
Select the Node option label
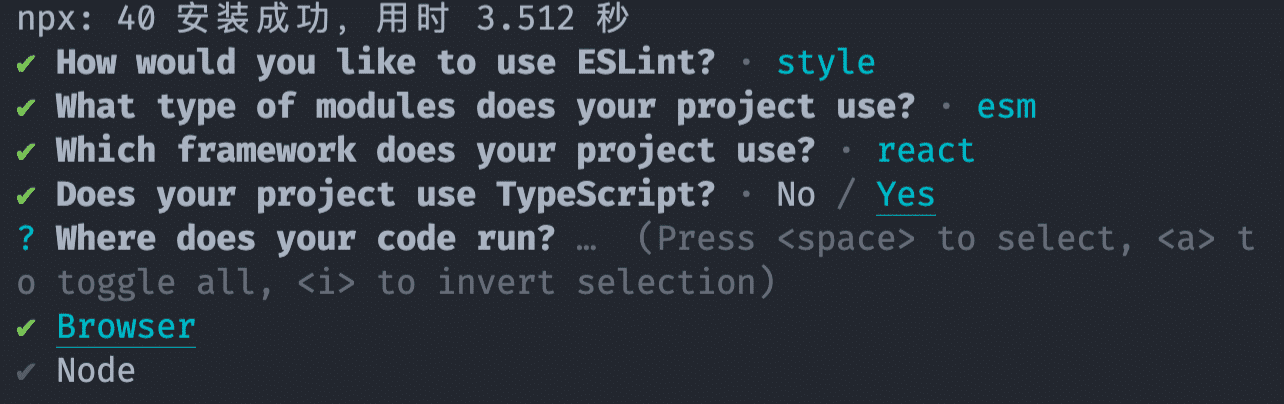[x=96, y=371]
